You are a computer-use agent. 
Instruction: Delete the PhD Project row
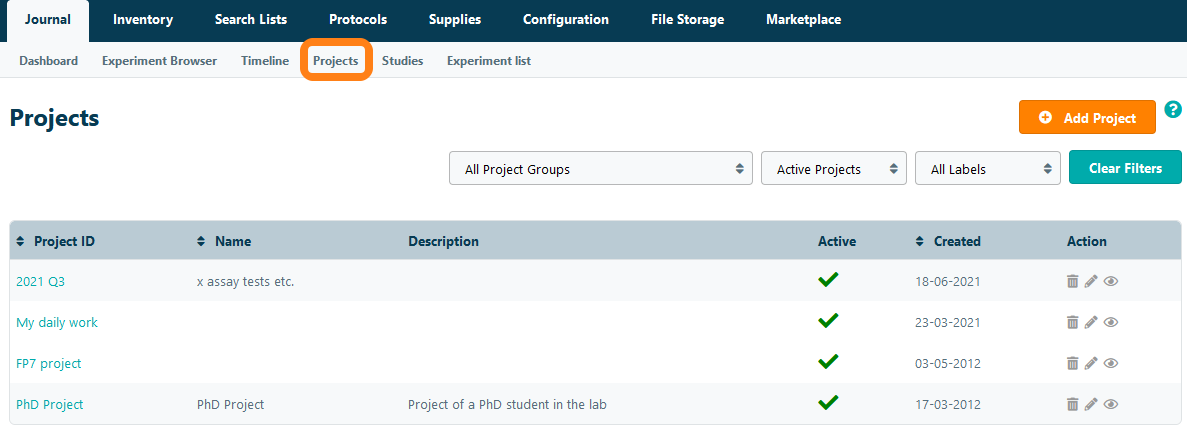[x=1072, y=405]
